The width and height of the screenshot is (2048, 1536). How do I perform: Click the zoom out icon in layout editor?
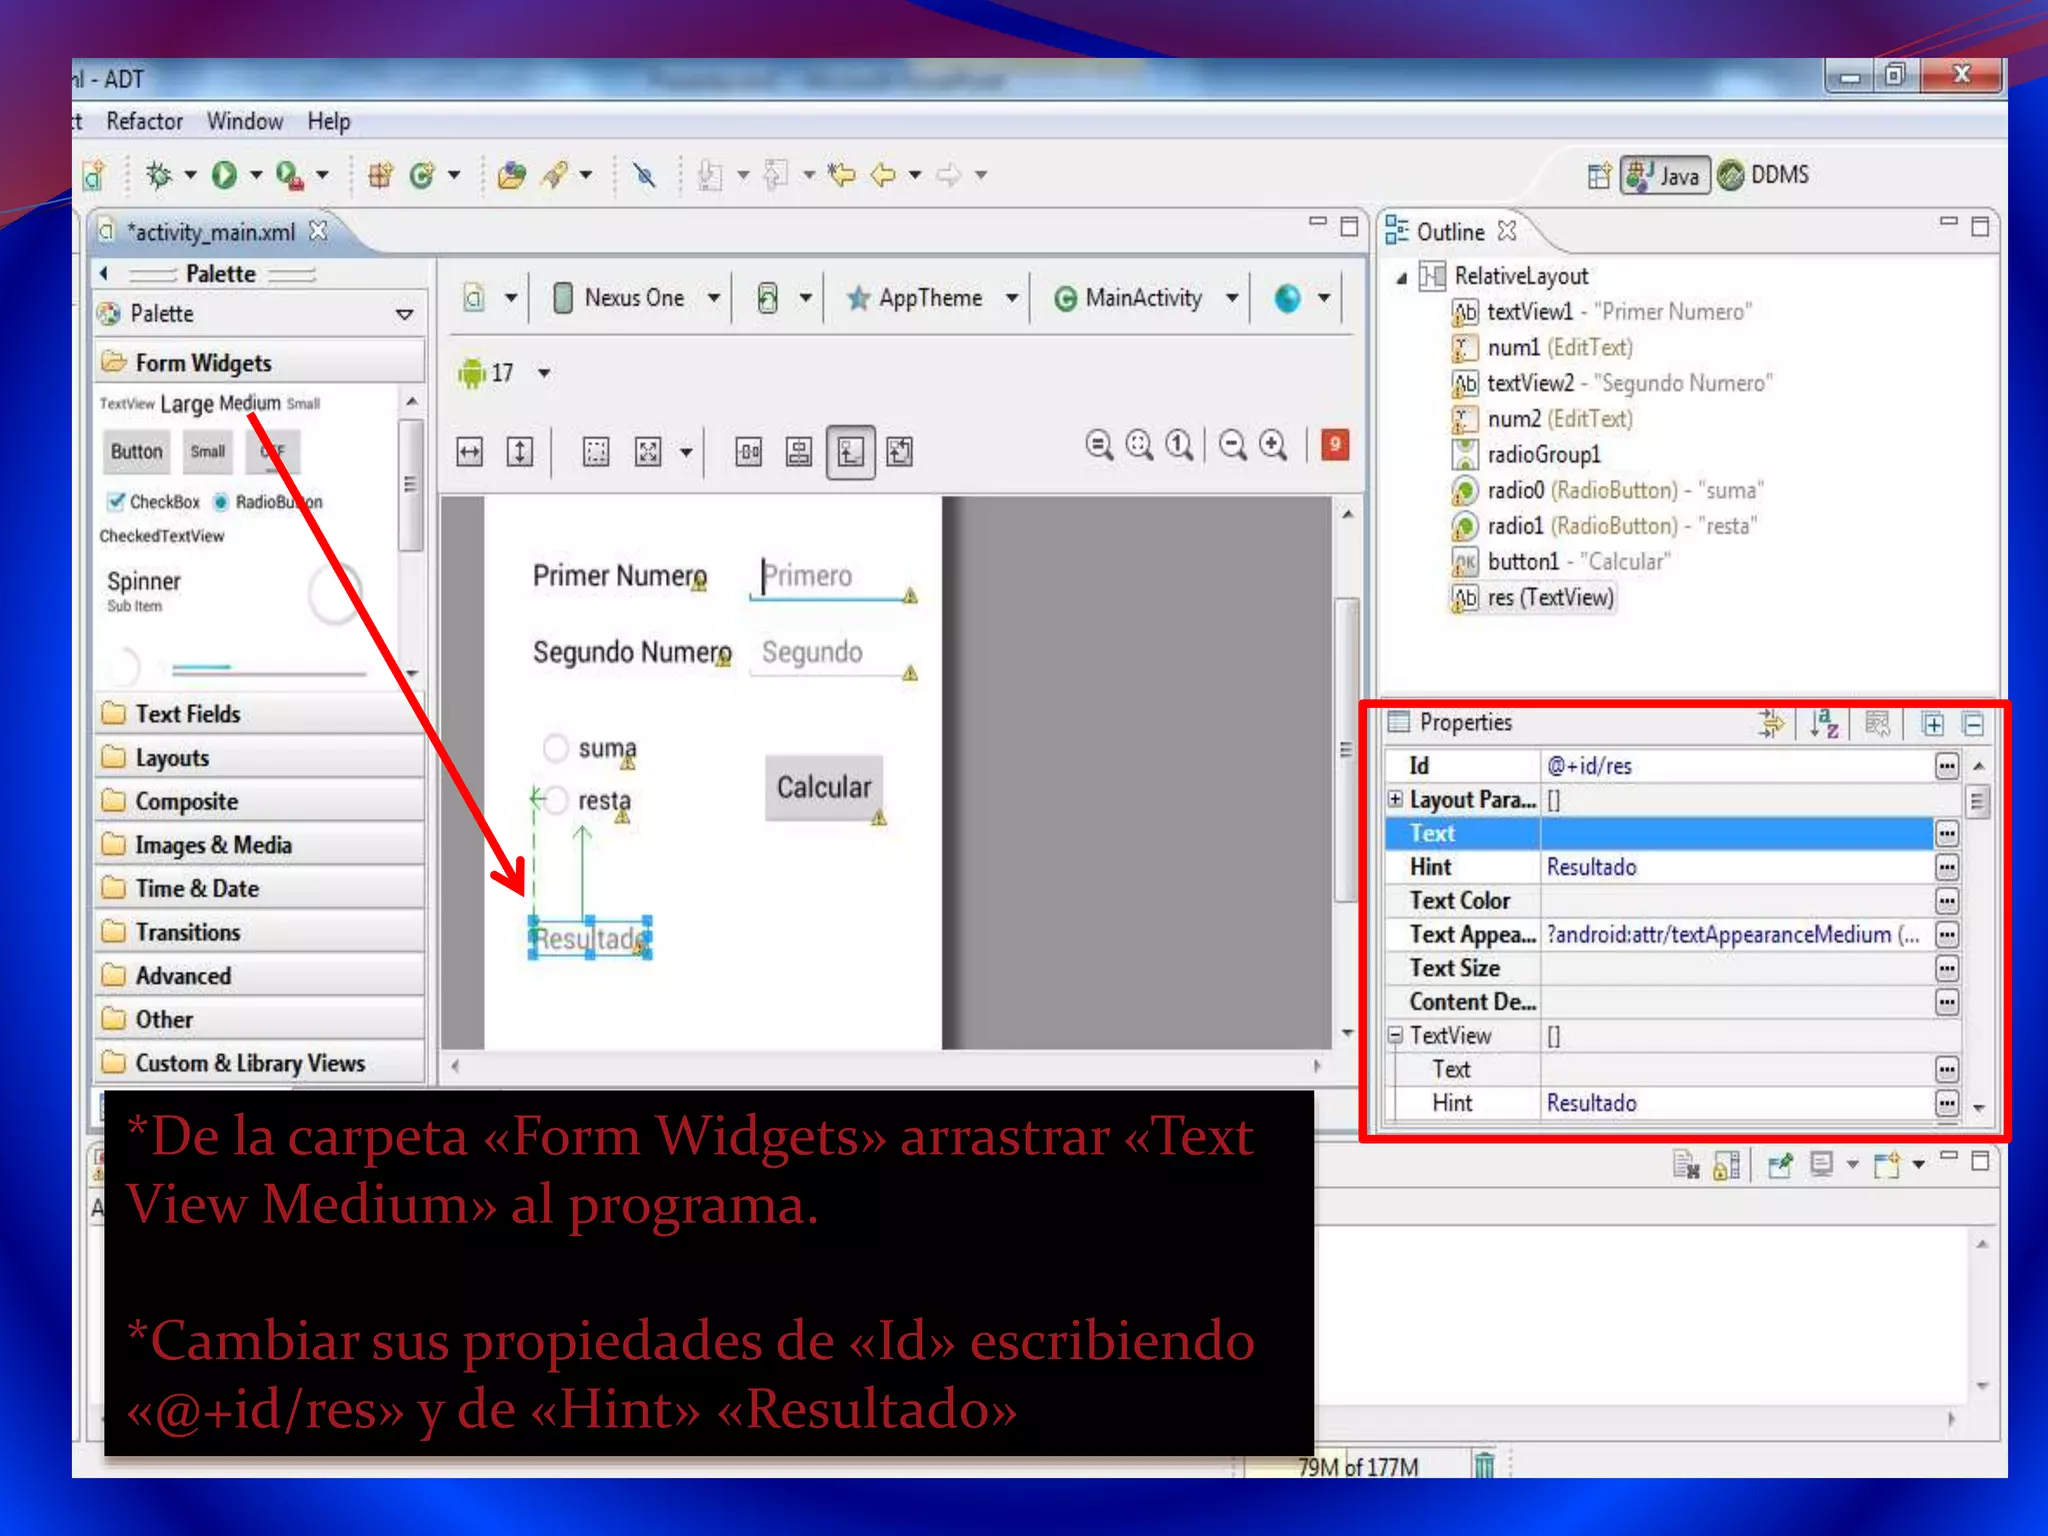(1233, 445)
